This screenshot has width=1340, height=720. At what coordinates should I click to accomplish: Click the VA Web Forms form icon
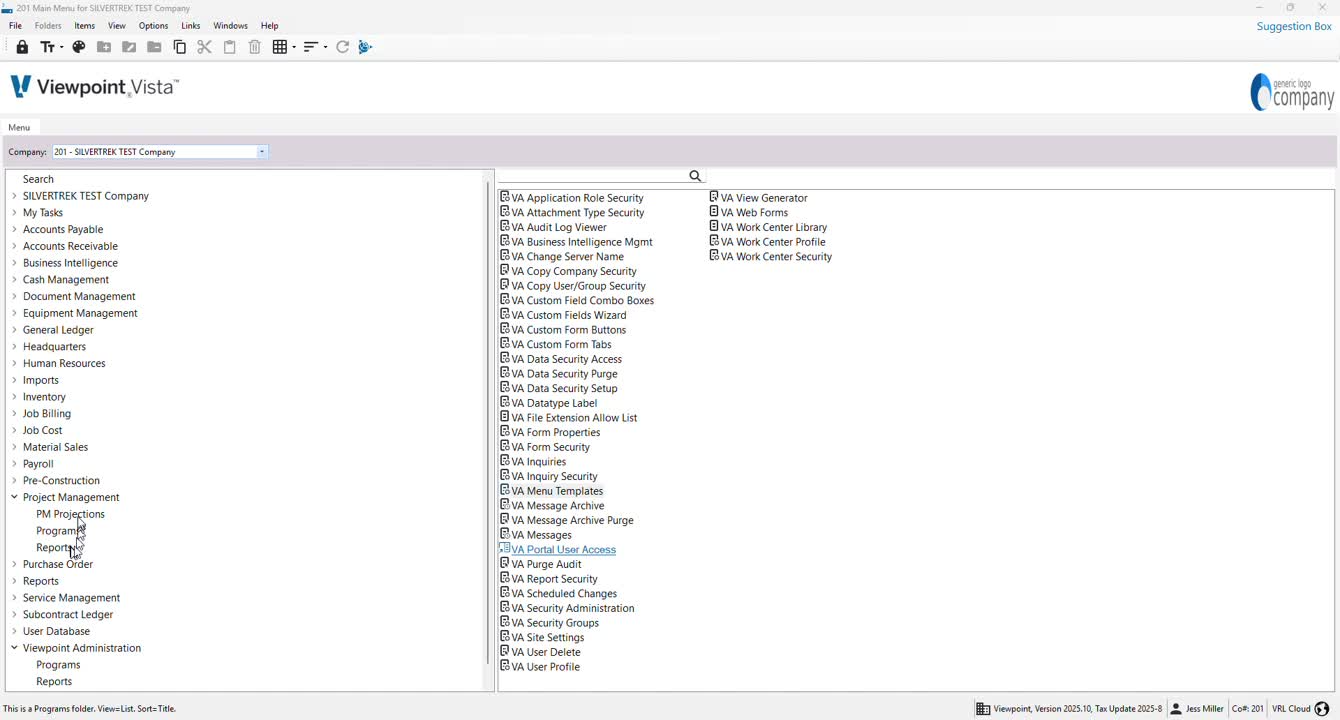click(714, 212)
